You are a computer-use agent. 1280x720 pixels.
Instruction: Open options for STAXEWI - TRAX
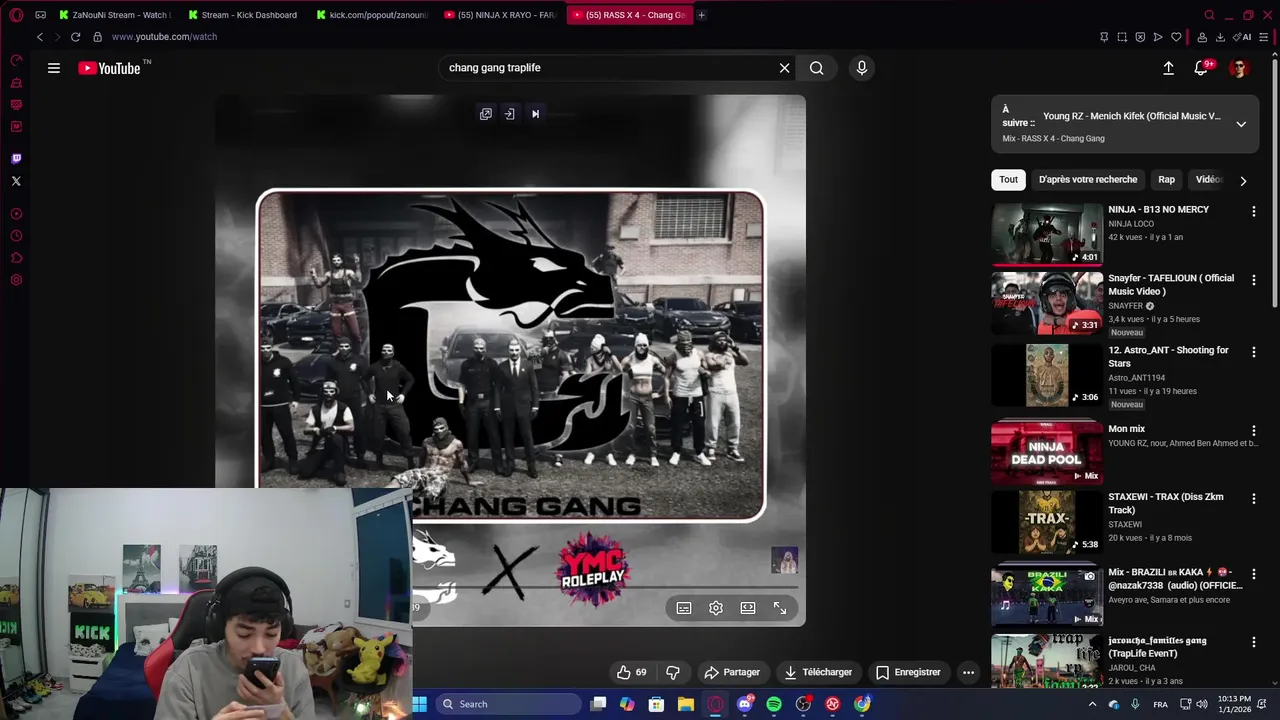[1253, 498]
